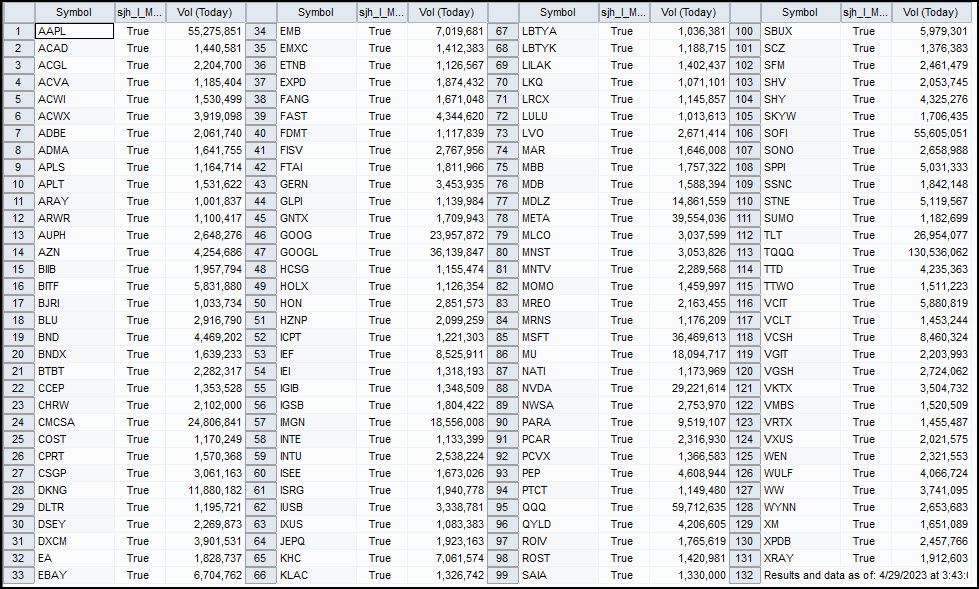Select row number 33 header beside EBAY

pos(18,575)
